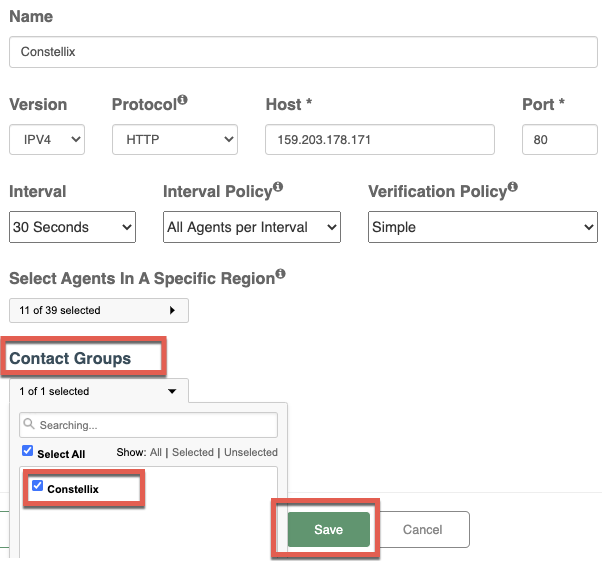Open the Version IPV4 dropdown
The width and height of the screenshot is (602, 561).
(x=47, y=139)
